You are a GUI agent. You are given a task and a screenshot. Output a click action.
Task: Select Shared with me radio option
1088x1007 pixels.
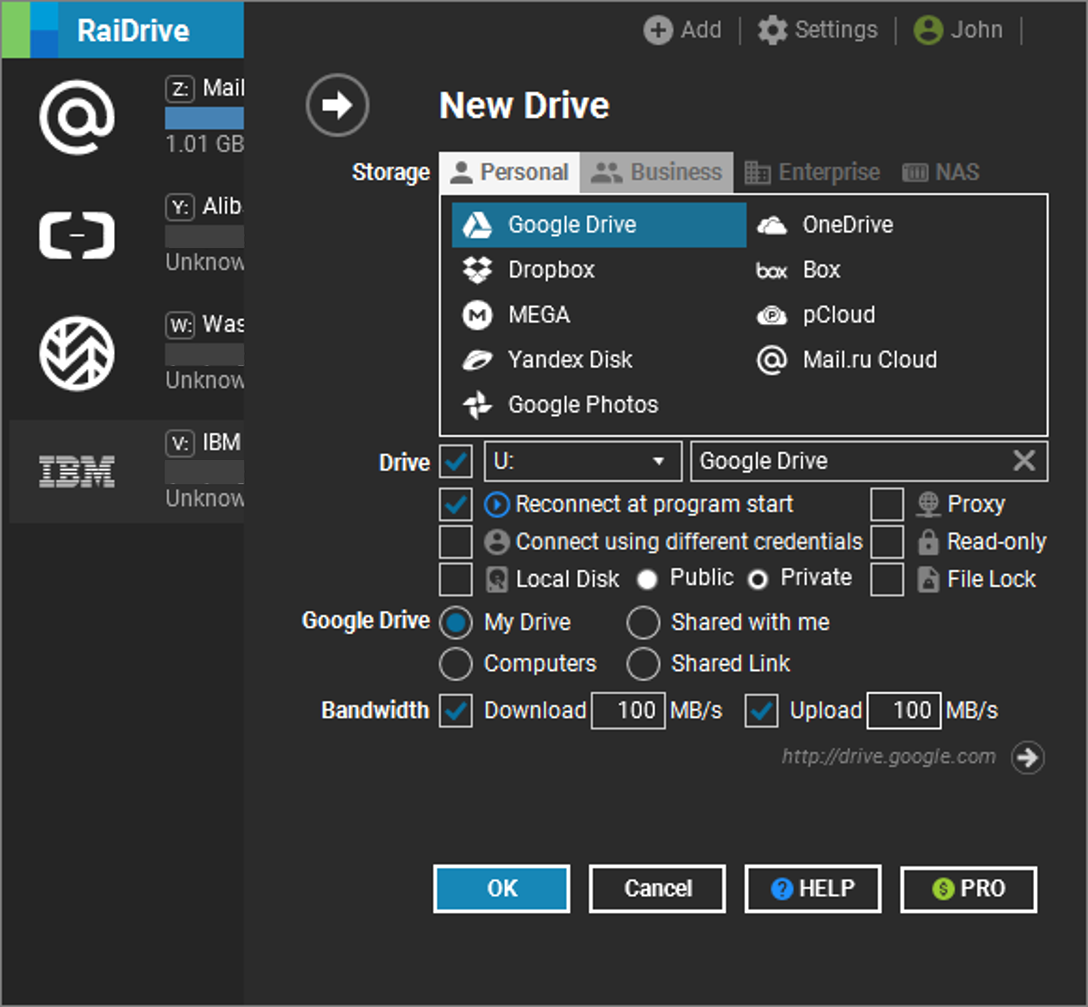(643, 623)
